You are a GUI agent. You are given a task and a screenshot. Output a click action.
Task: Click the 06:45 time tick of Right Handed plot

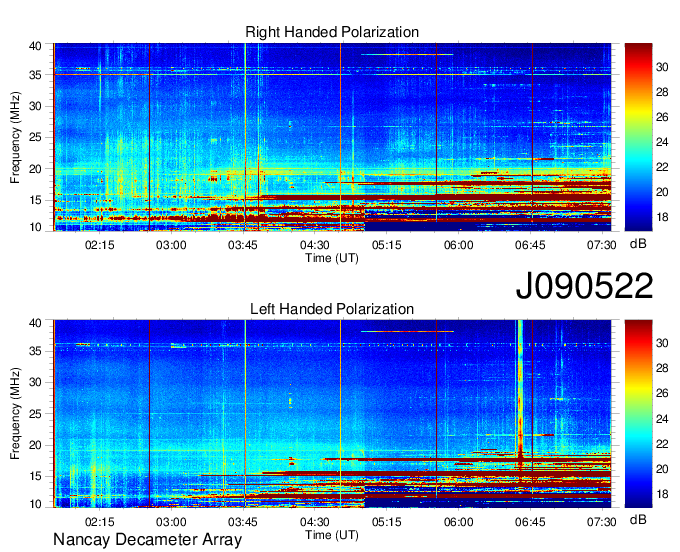pyautogui.click(x=530, y=245)
